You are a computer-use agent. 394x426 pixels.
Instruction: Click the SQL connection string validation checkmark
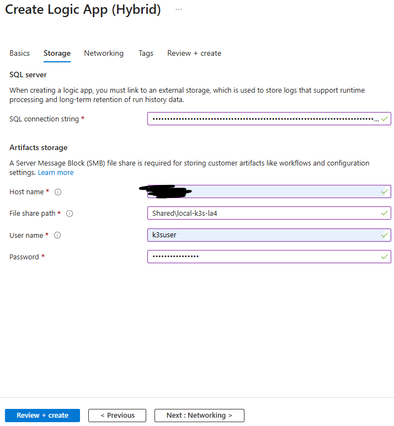click(x=384, y=119)
